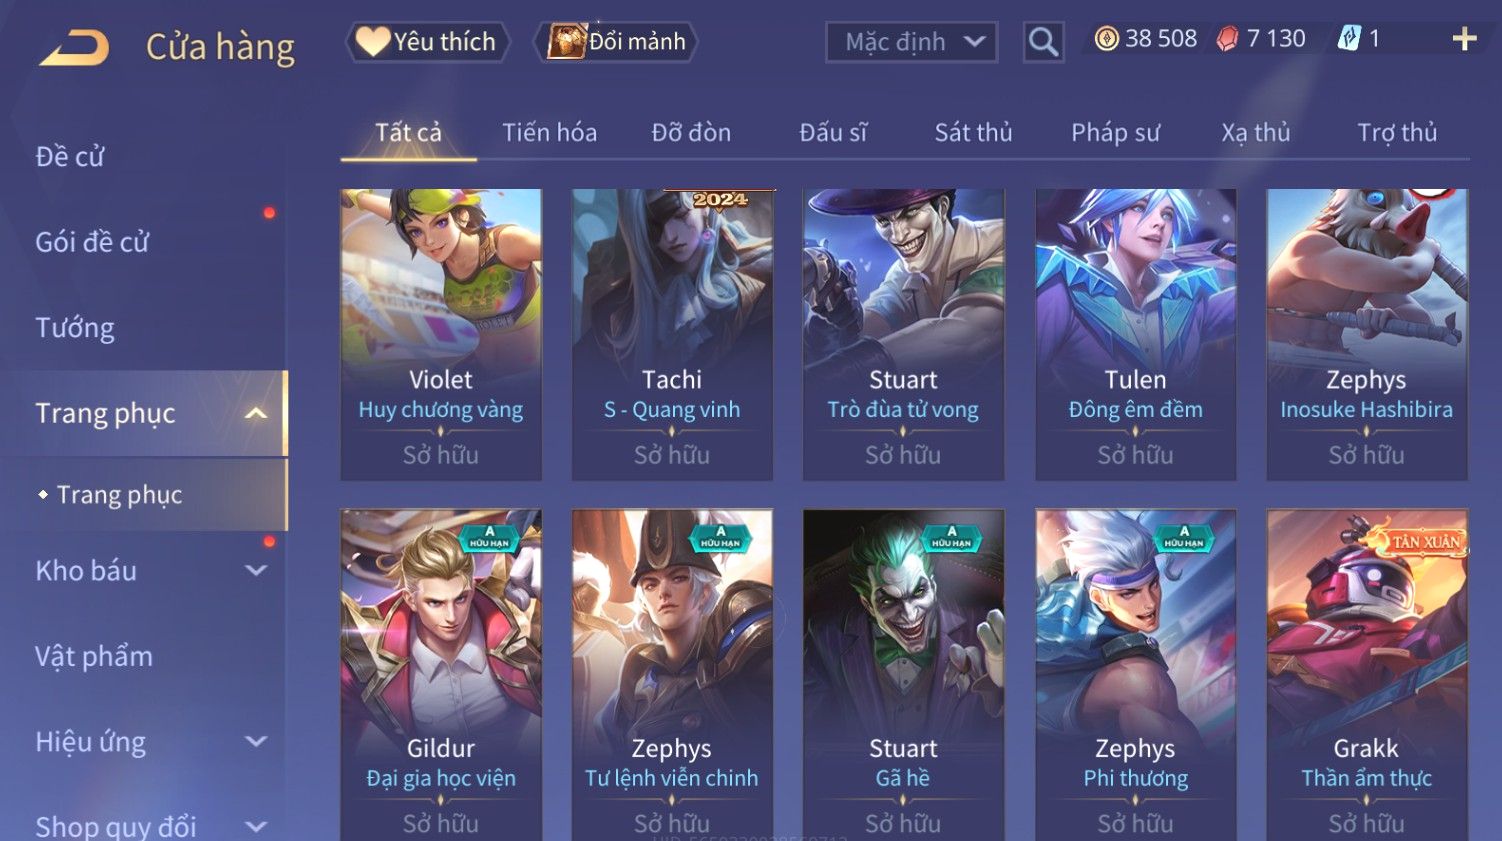The image size is (1502, 841).
Task: Open the Mặc định sort dropdown
Action: click(911, 42)
